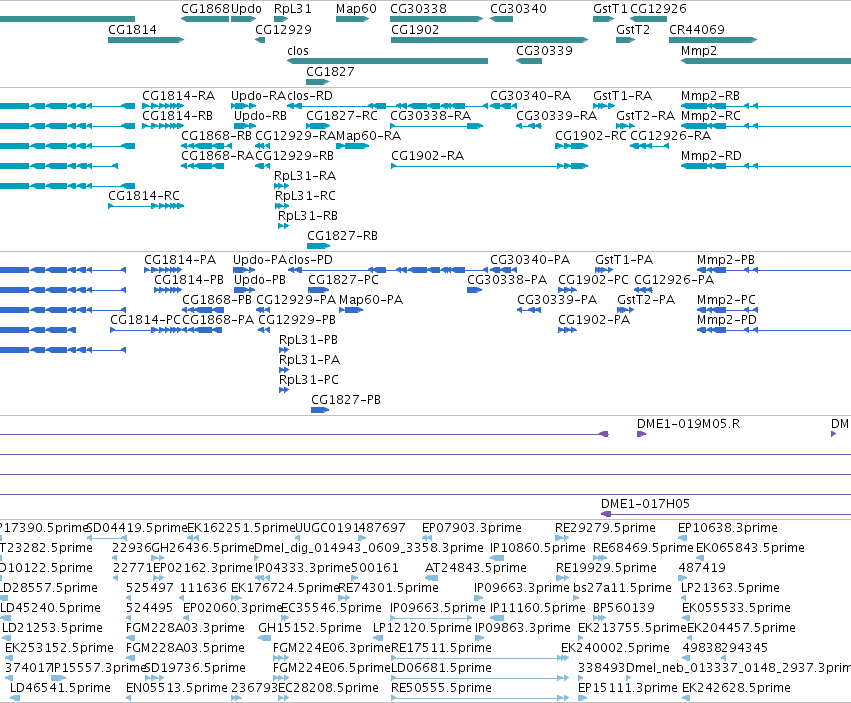The width and height of the screenshot is (851, 703).
Task: Click the CG1814 gene label
Action: tap(132, 30)
